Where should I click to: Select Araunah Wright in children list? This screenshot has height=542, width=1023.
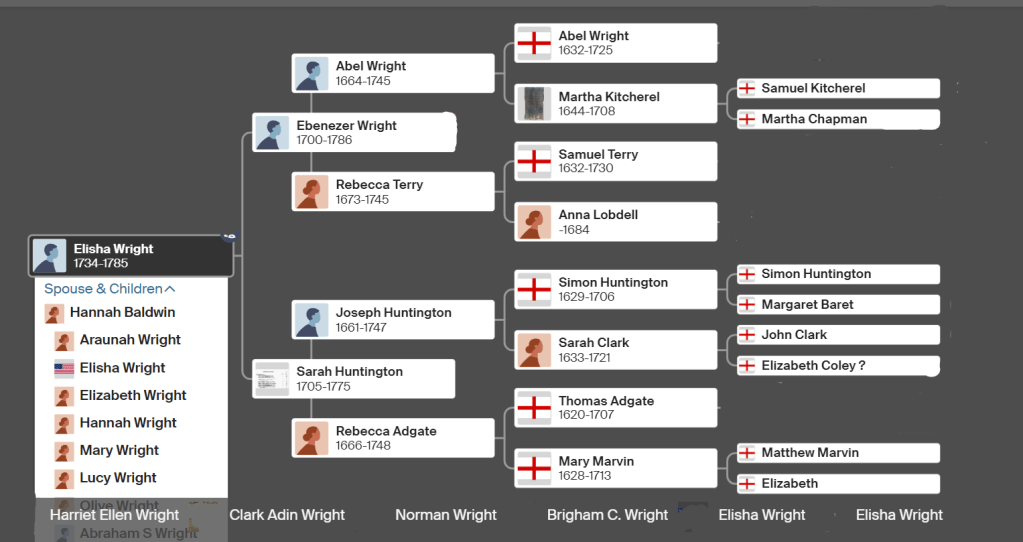[x=130, y=340]
